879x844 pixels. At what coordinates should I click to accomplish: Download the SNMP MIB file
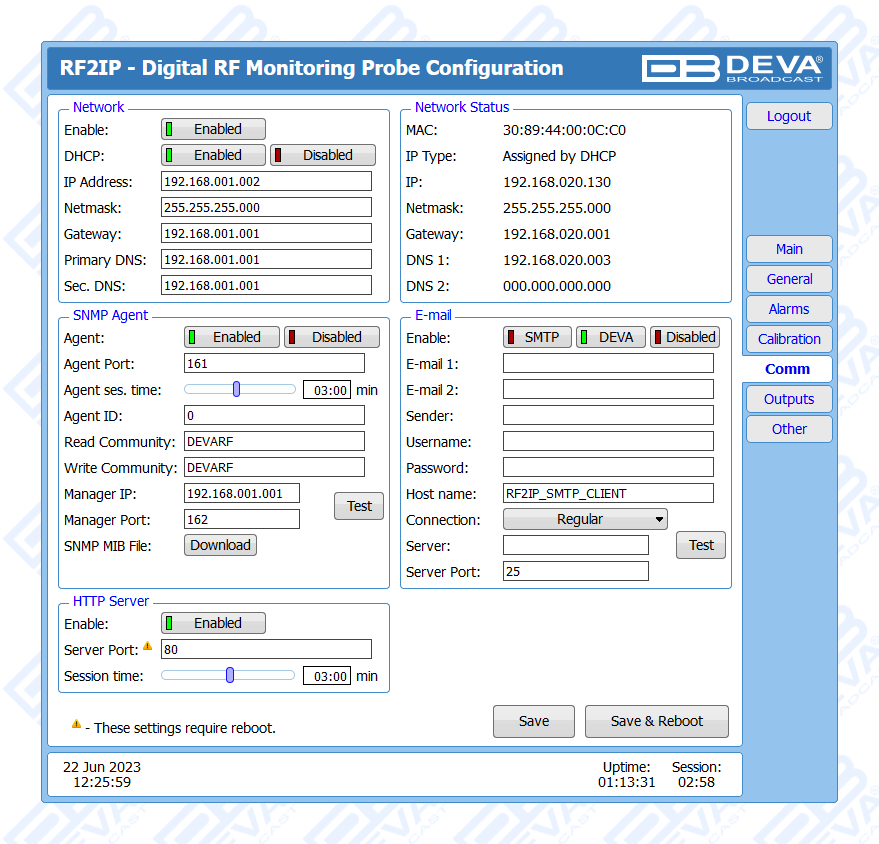[220, 545]
